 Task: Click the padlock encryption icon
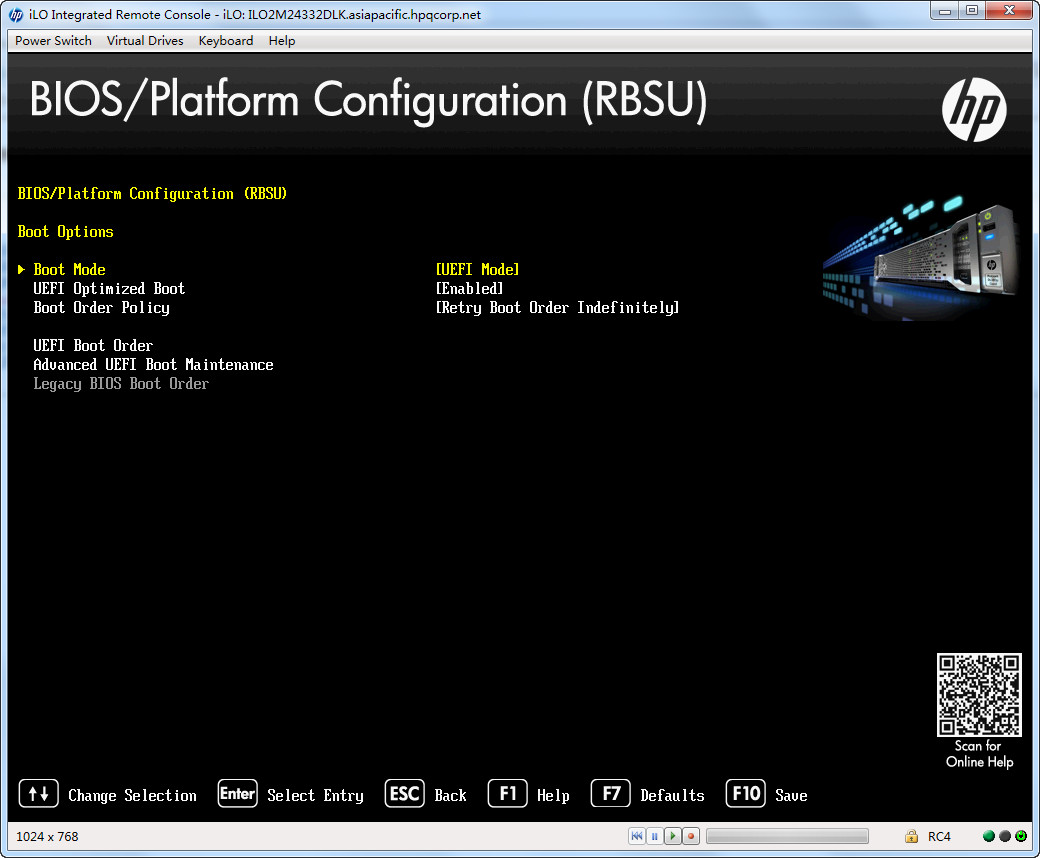tap(911, 836)
